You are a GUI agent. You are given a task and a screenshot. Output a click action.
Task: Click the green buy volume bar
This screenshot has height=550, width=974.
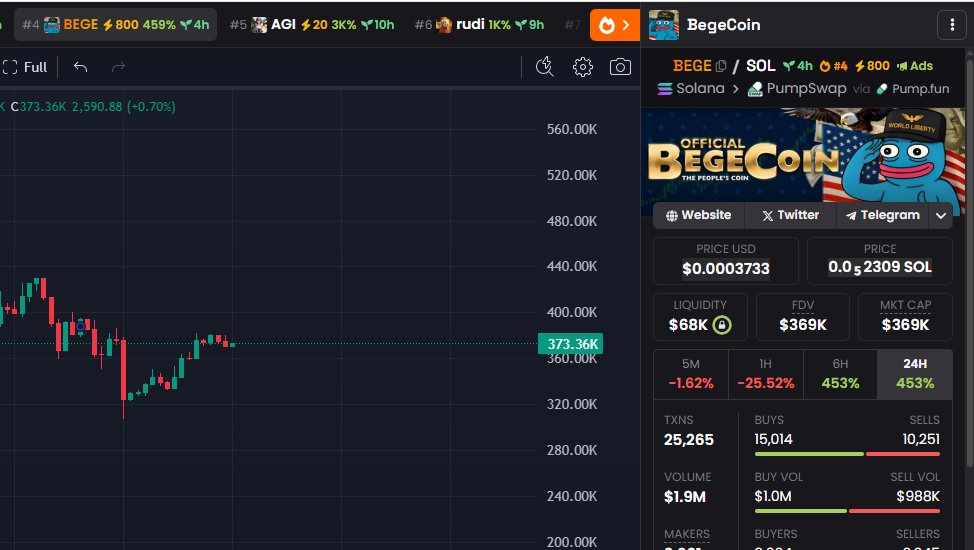[801, 511]
